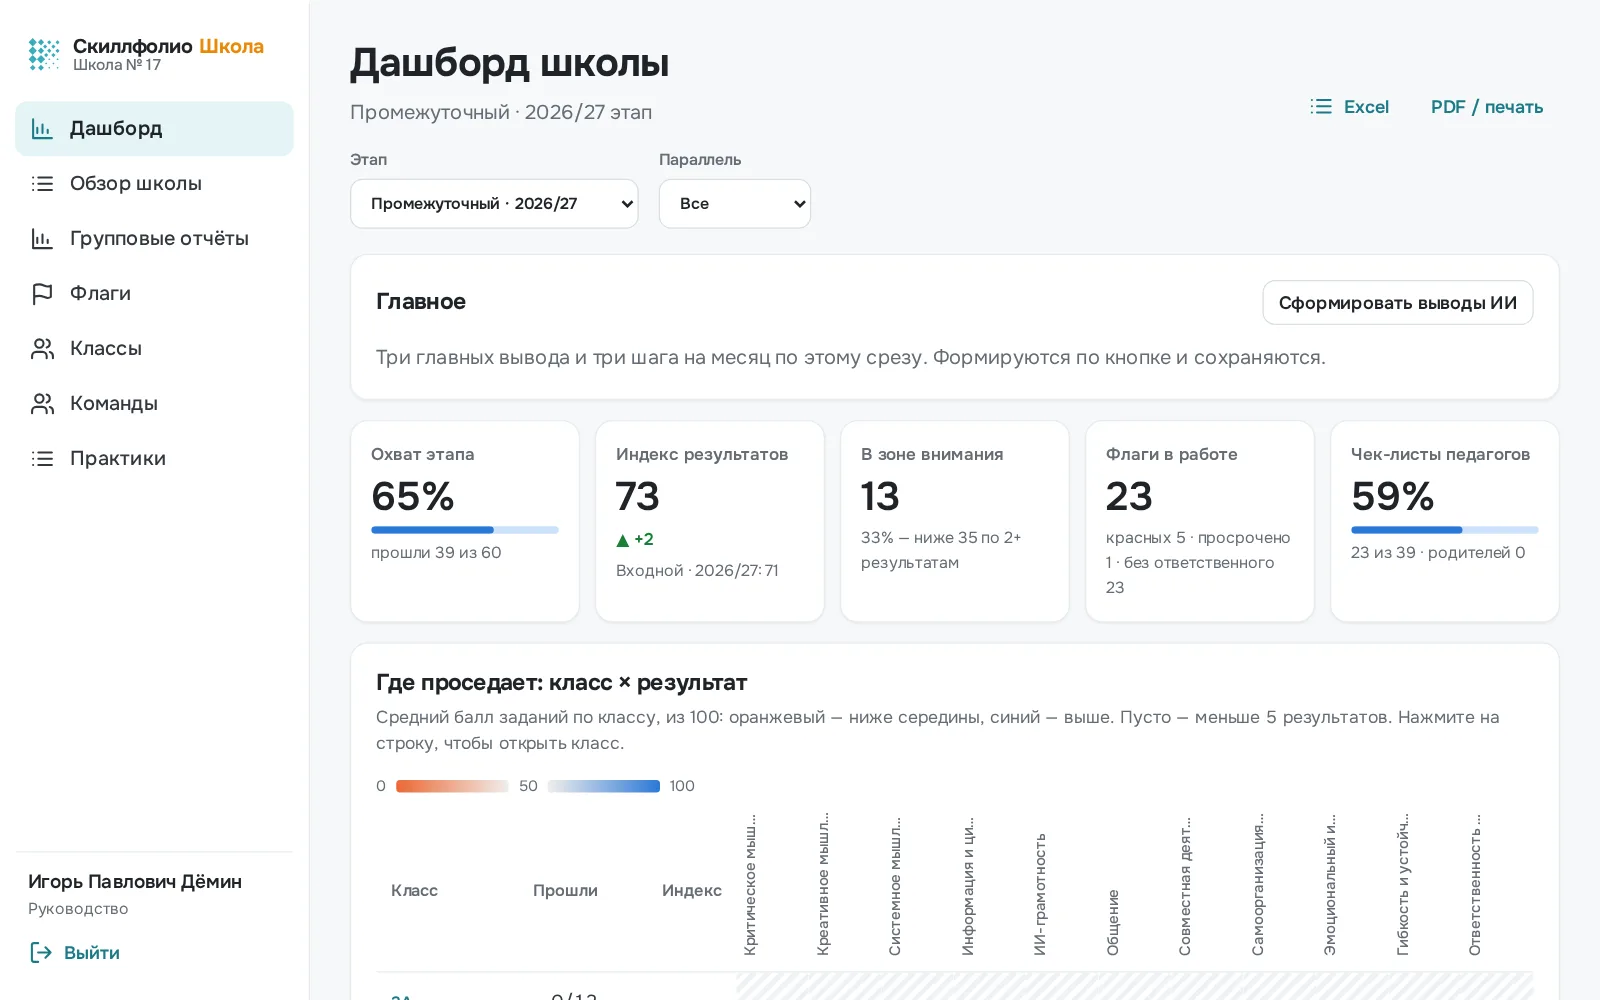Click Сформировать выводы ИИ button
This screenshot has width=1600, height=1000.
coord(1397,303)
